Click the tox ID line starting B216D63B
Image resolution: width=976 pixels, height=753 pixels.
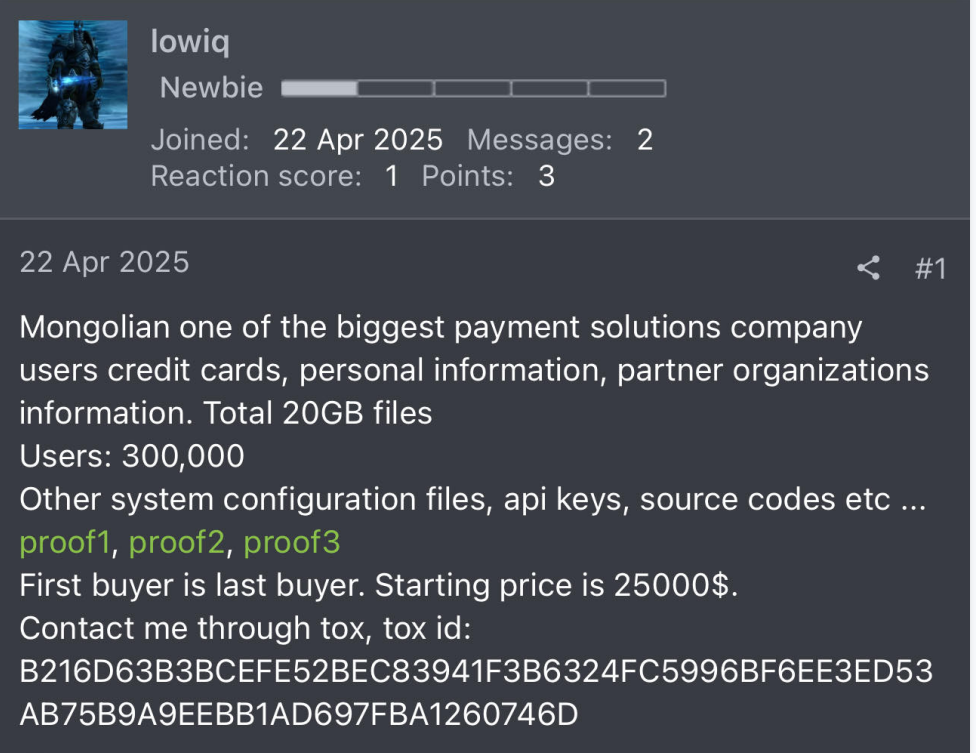click(476, 671)
